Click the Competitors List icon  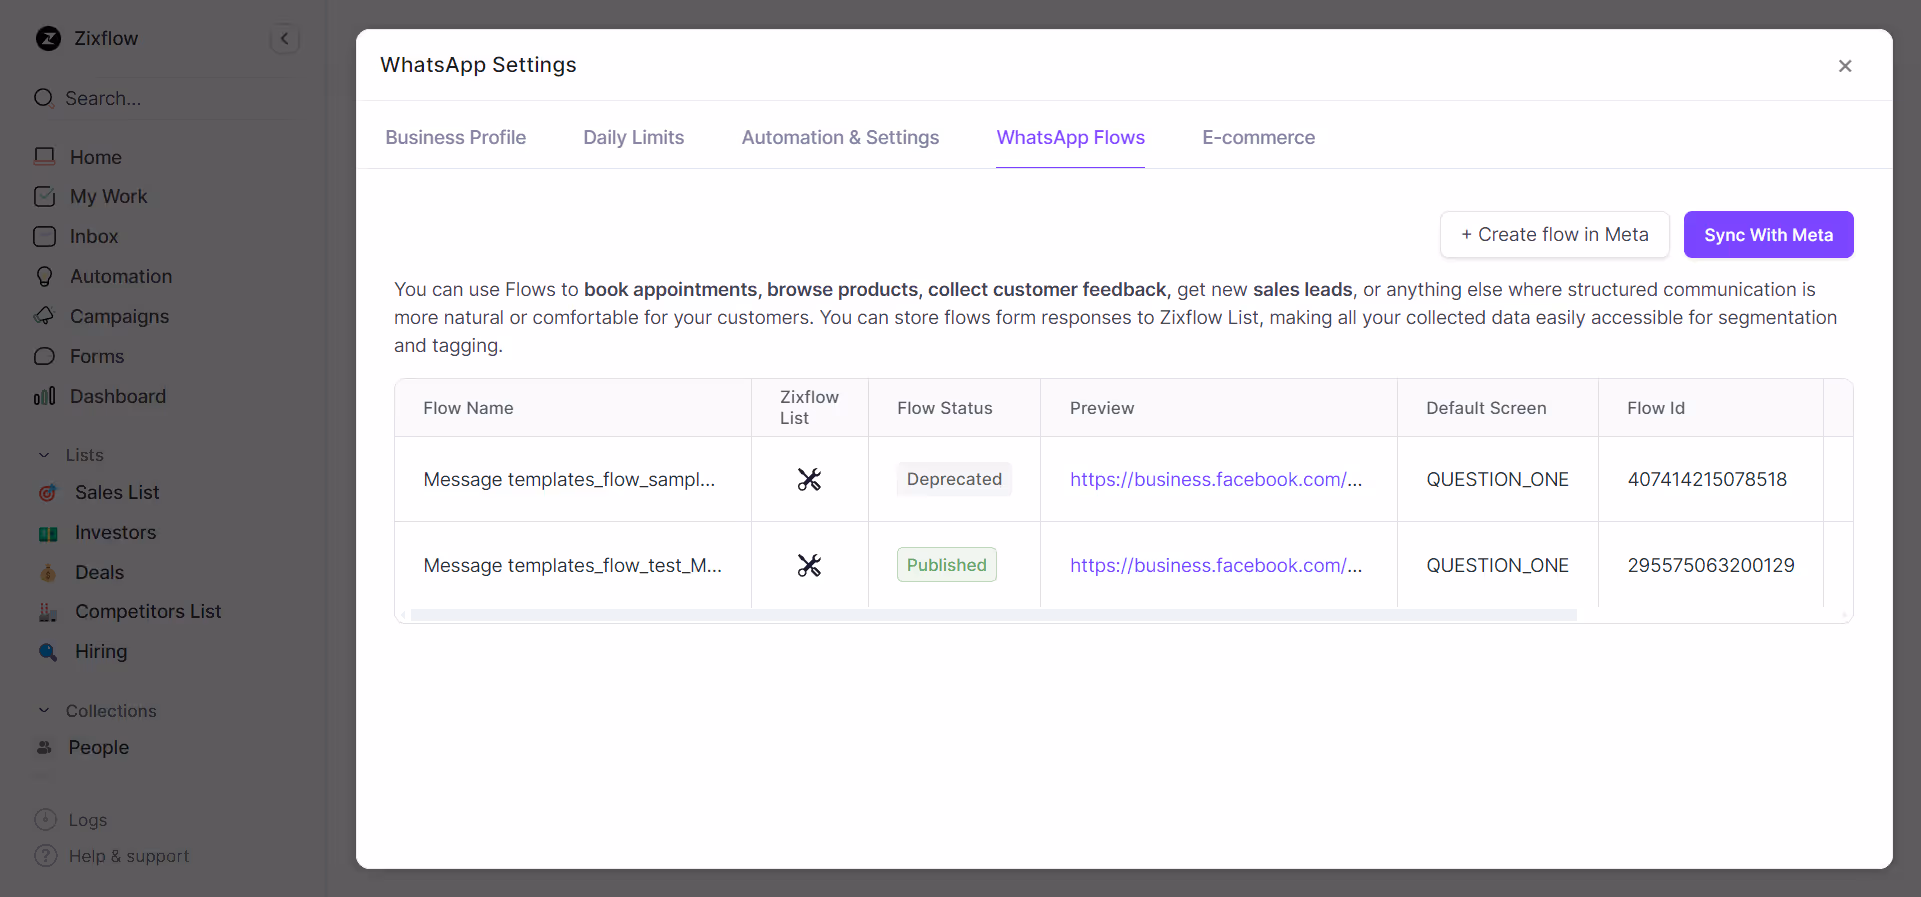tap(48, 612)
